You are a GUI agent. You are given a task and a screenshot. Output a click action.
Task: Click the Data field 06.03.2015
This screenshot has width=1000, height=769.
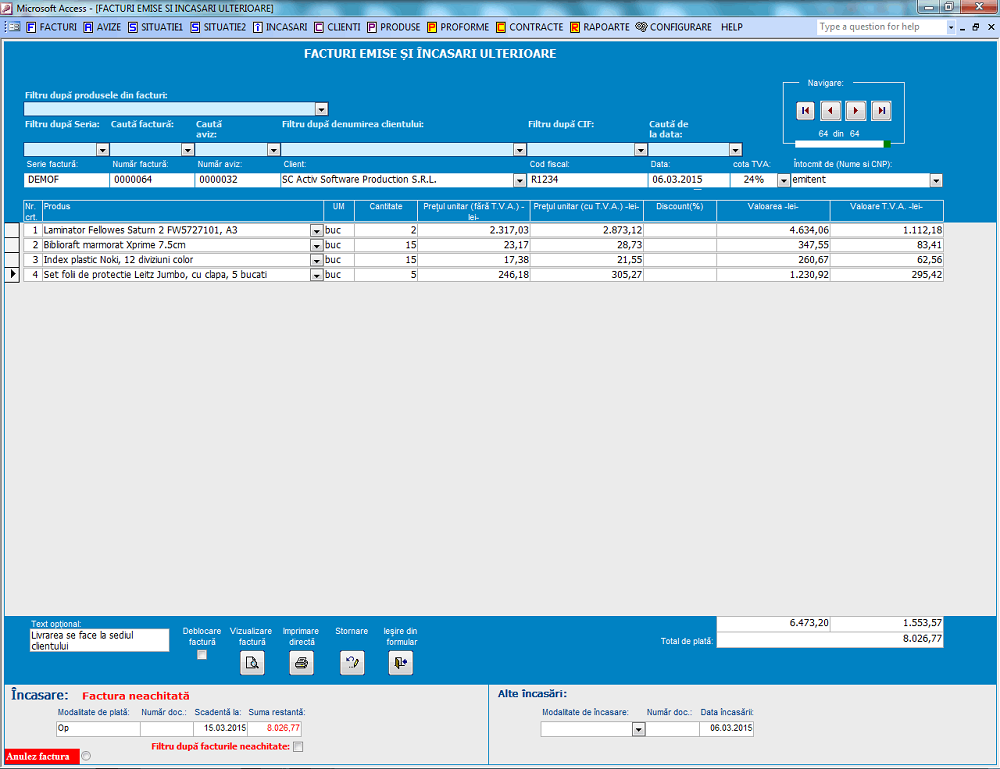coord(689,180)
